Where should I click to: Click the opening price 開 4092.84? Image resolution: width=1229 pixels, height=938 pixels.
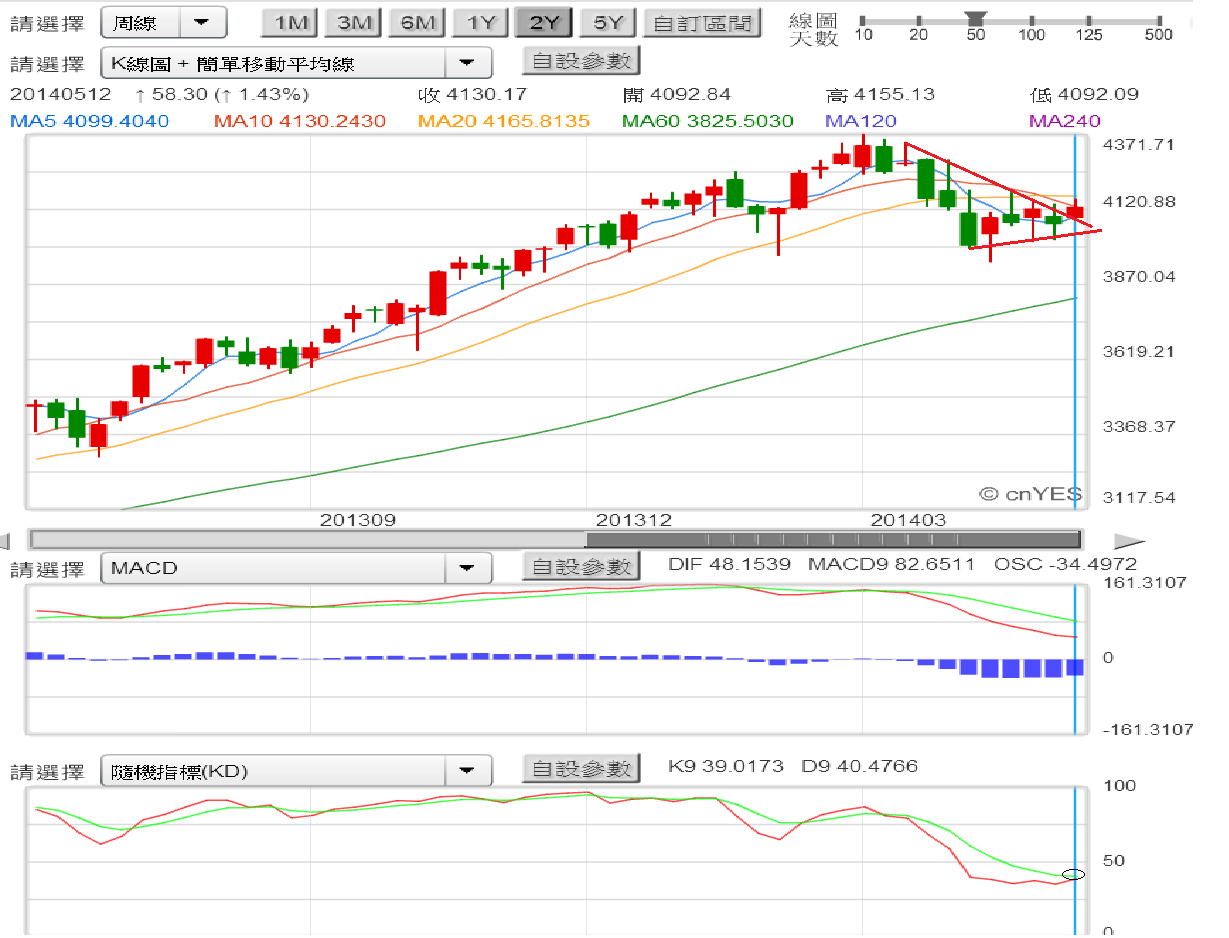tap(676, 95)
